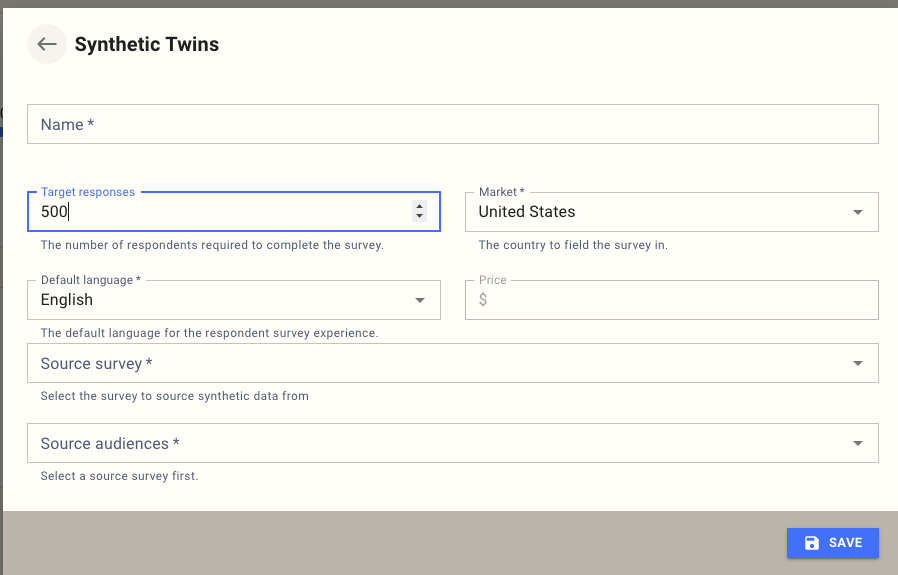Click the floppy disk icon on Save
Viewport: 898px width, 575px height.
point(812,543)
